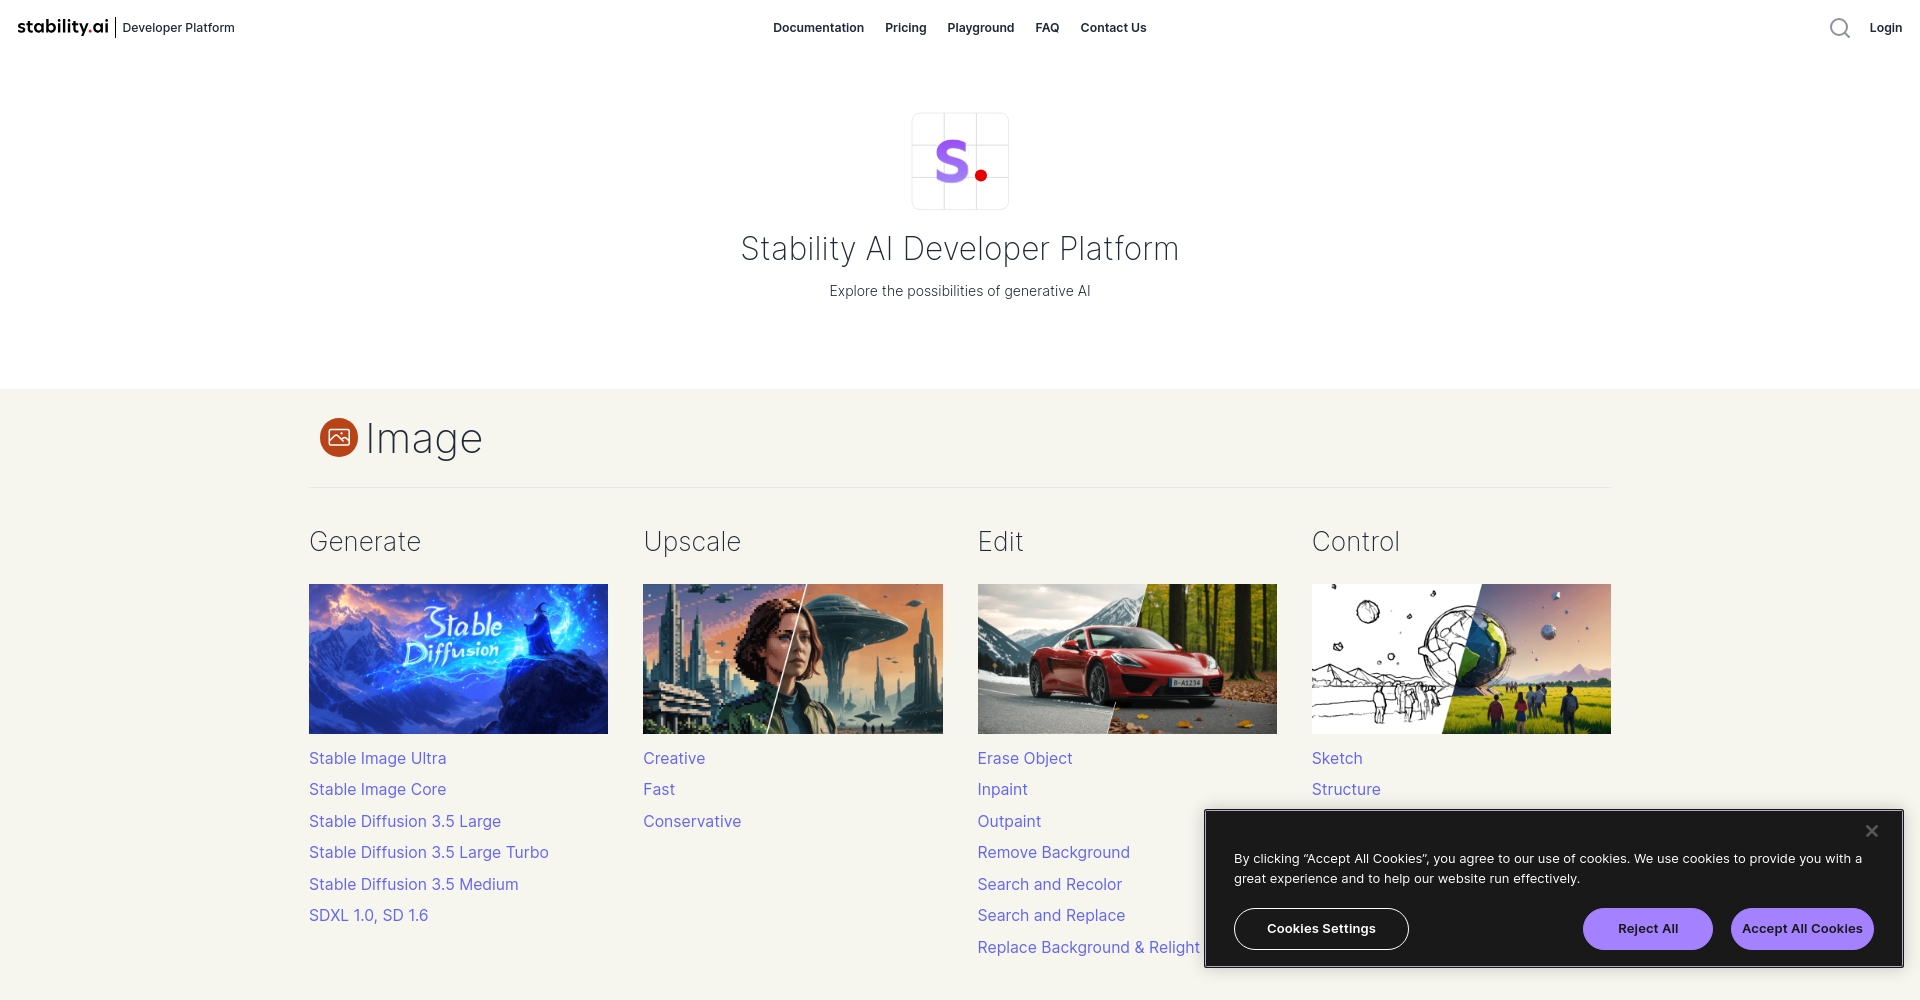Select Contact Us in navigation

point(1113,28)
